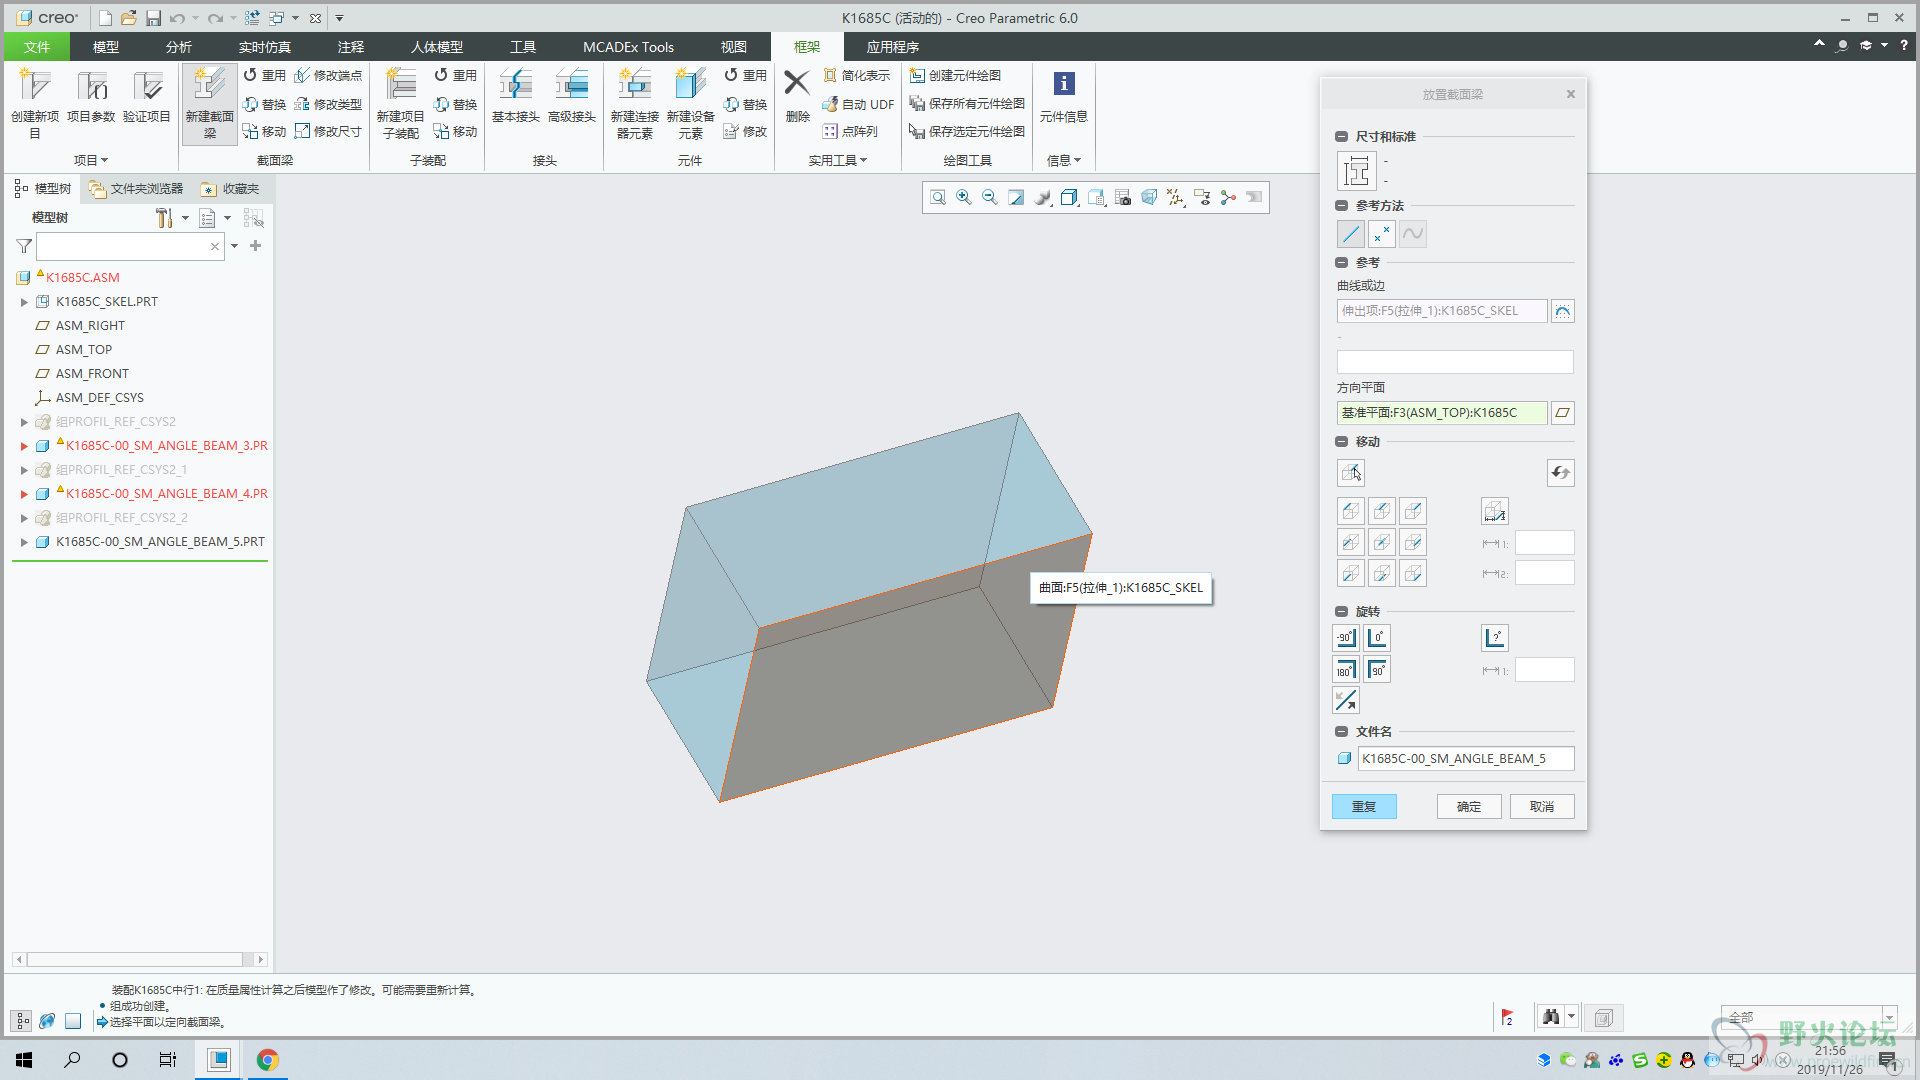Select the 0° rotation toggle
The height and width of the screenshot is (1080, 1920).
(x=1377, y=638)
